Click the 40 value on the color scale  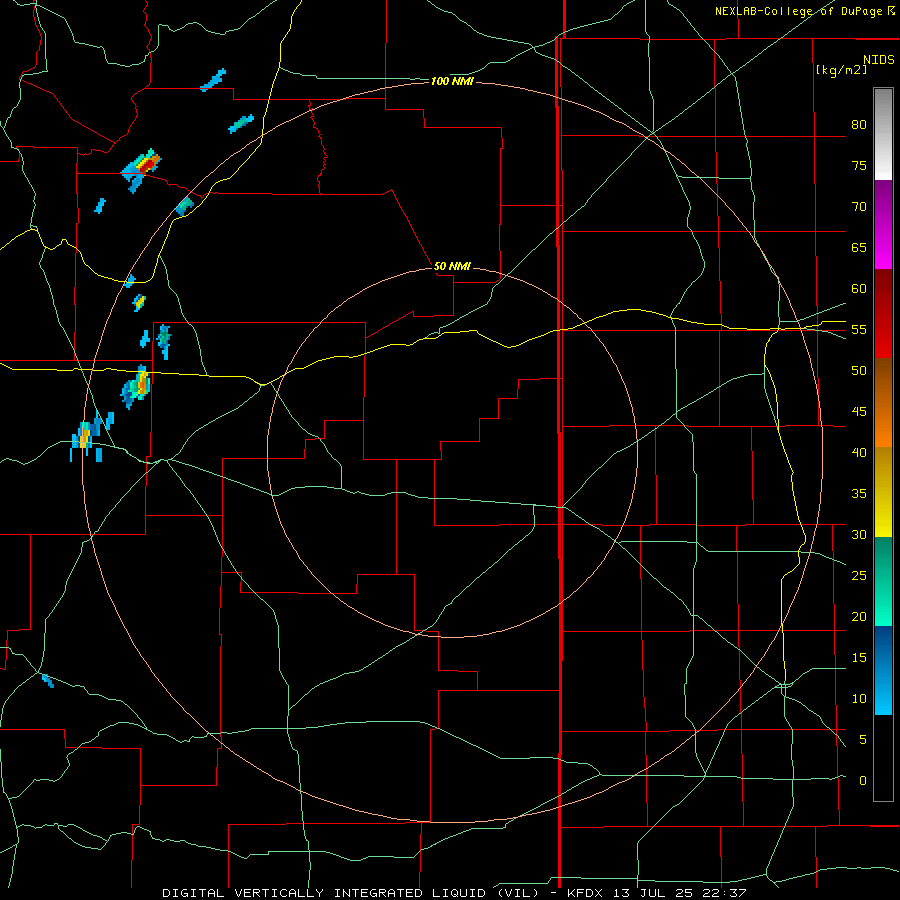859,452
